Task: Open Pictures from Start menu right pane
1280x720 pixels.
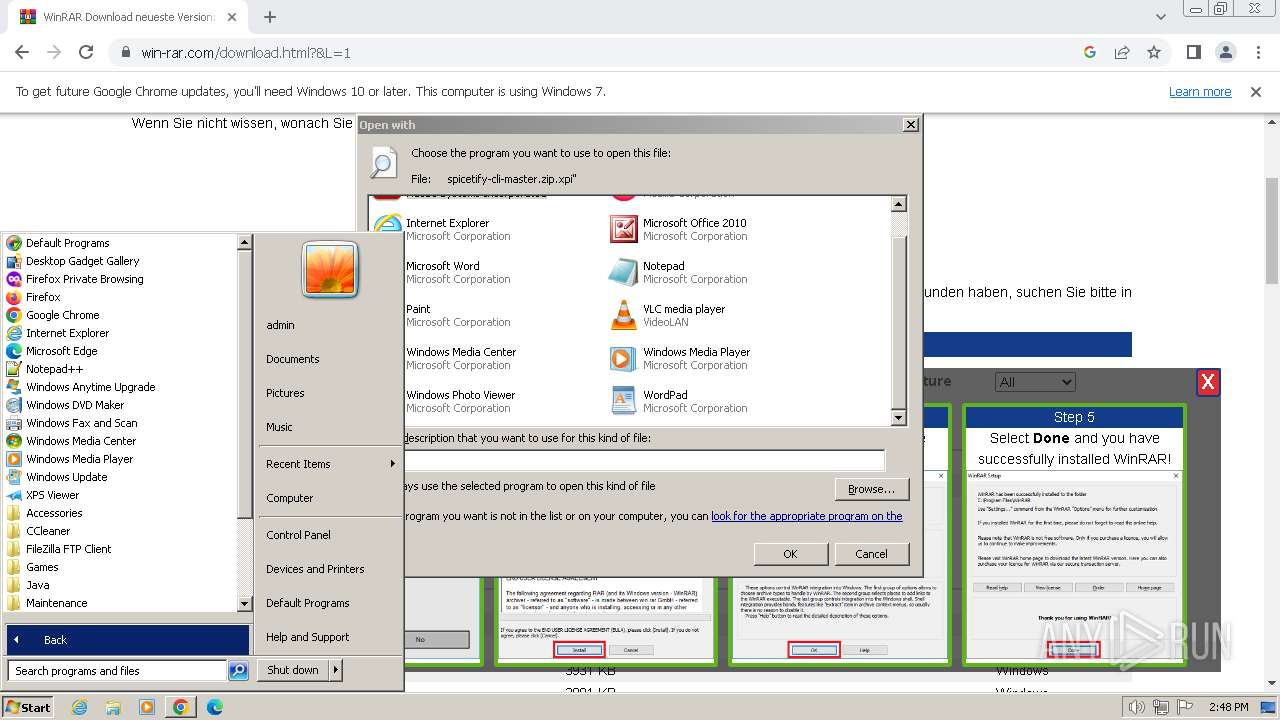Action: (285, 393)
